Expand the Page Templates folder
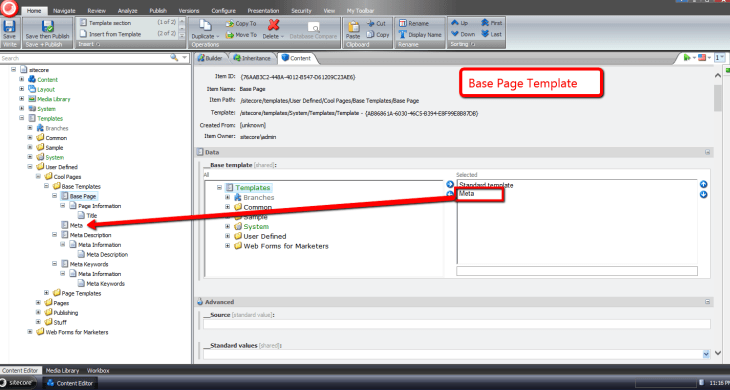 click(47, 293)
